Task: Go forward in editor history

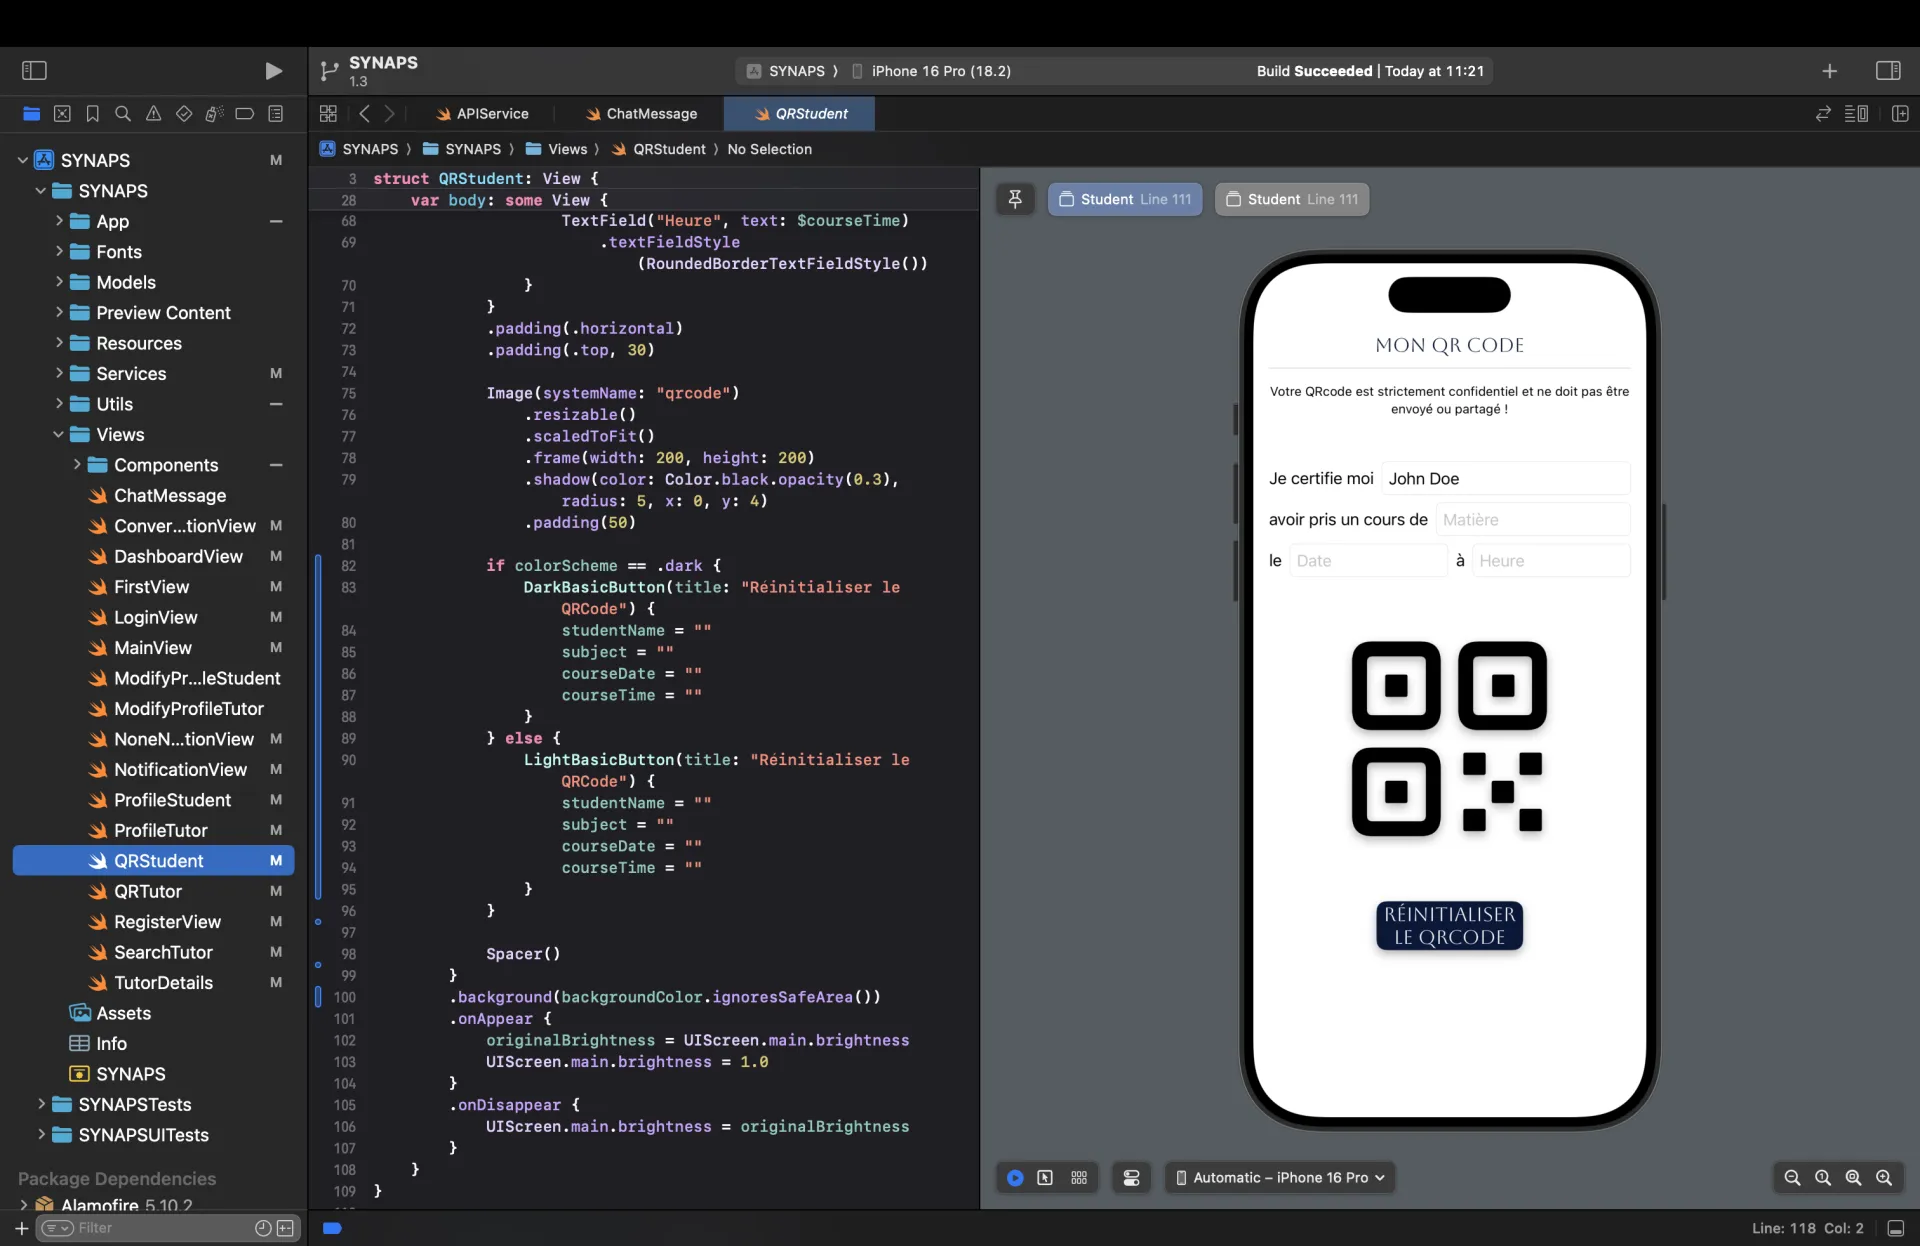Action: click(390, 114)
